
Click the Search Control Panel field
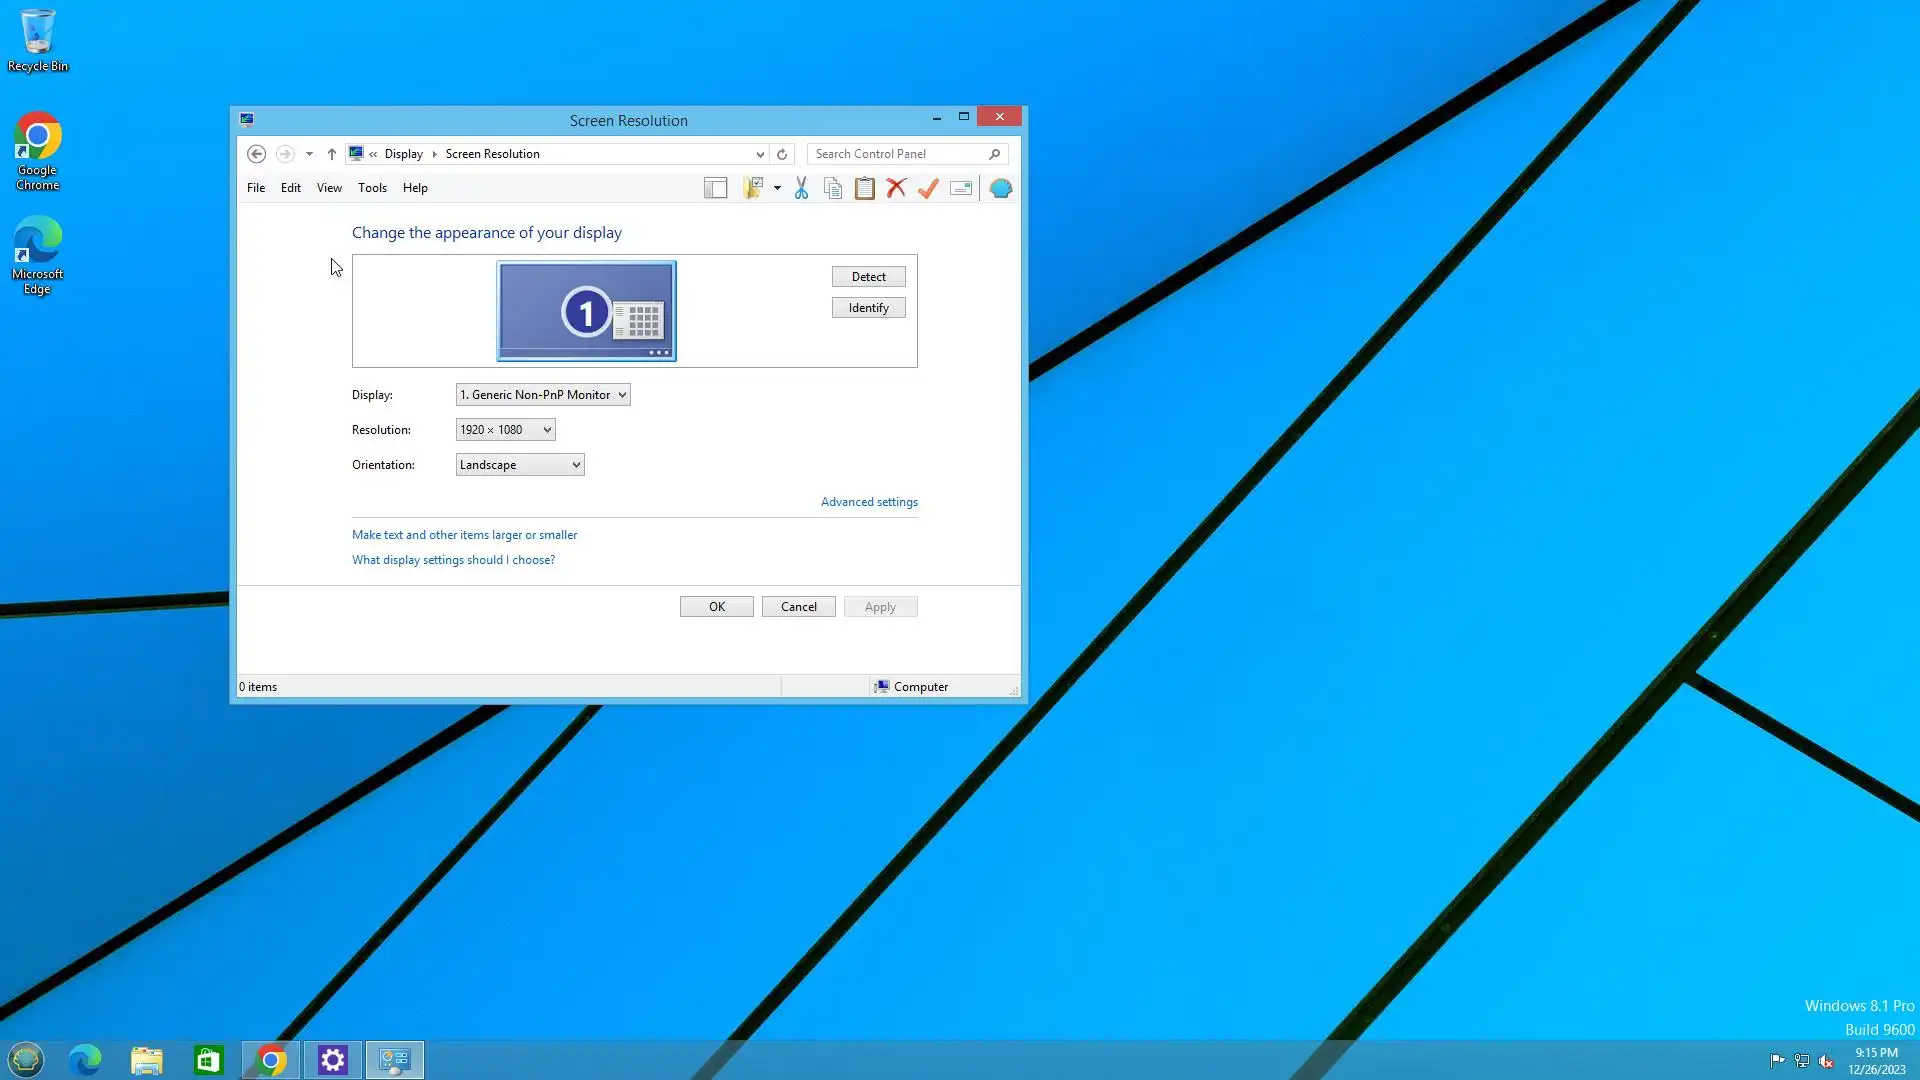point(898,154)
